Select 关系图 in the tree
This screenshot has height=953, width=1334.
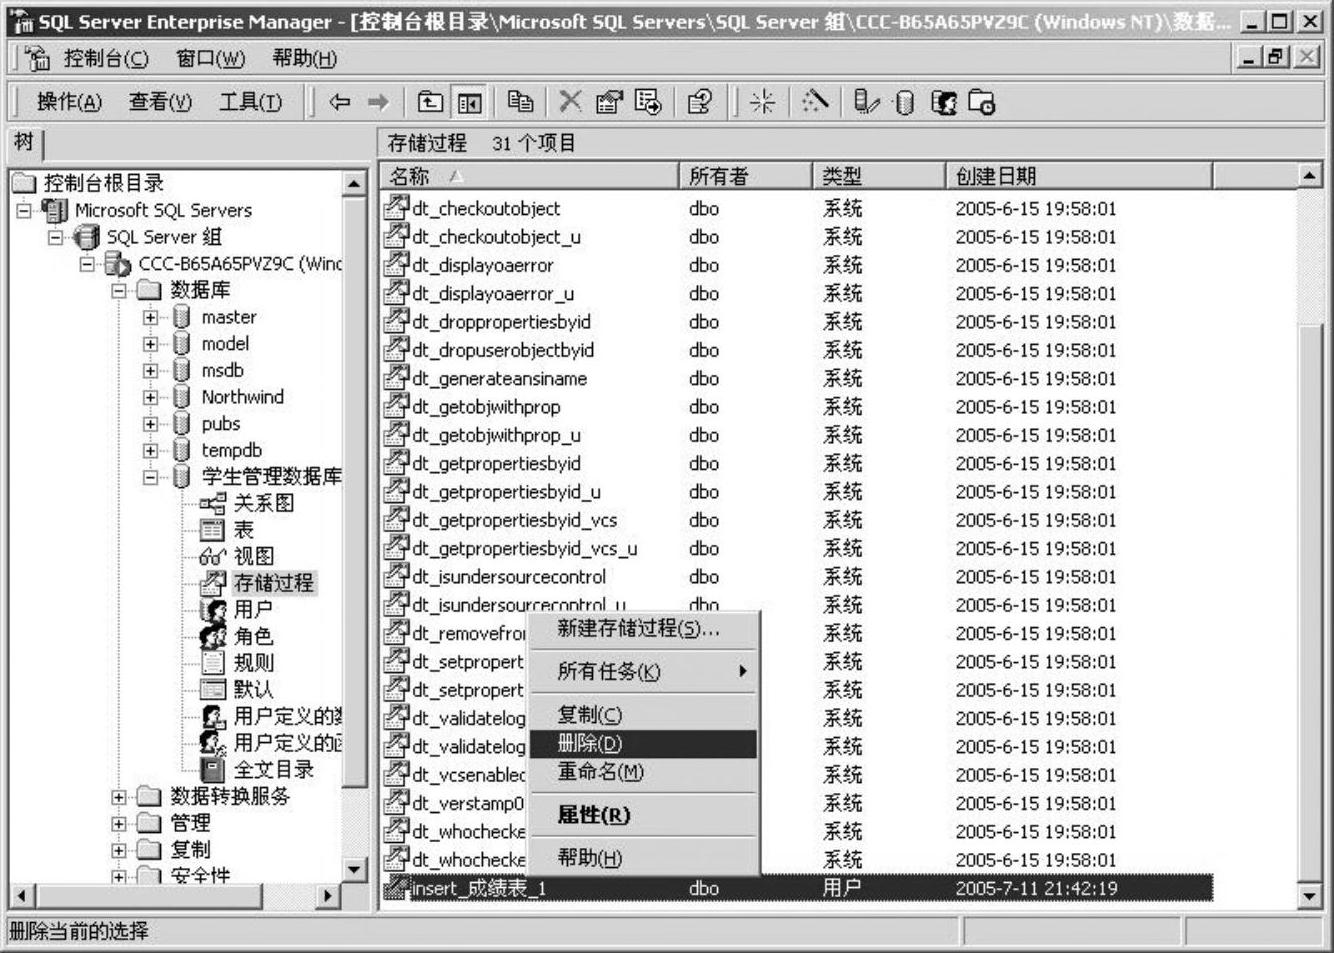[x=264, y=503]
